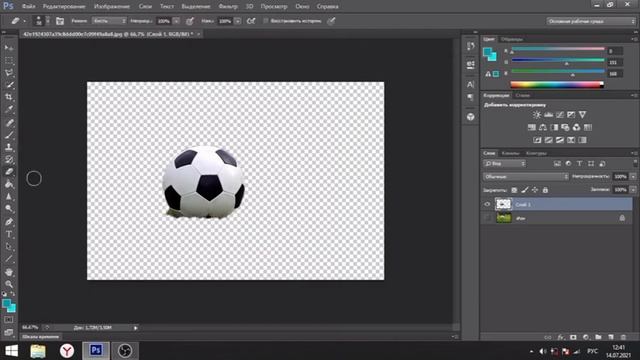This screenshot has width=640, height=360.
Task: Add a Curves adjustment layer
Action: pyautogui.click(x=560, y=115)
